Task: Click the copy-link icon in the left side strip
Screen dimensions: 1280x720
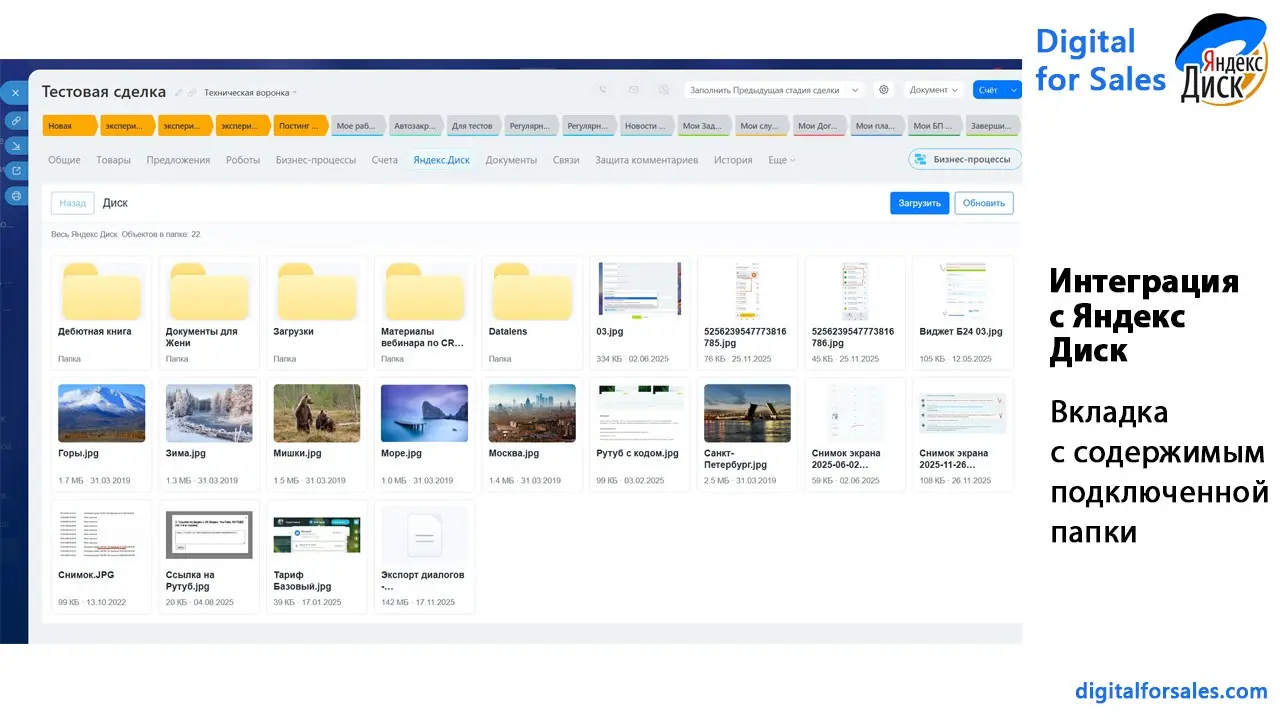Action: tap(15, 121)
